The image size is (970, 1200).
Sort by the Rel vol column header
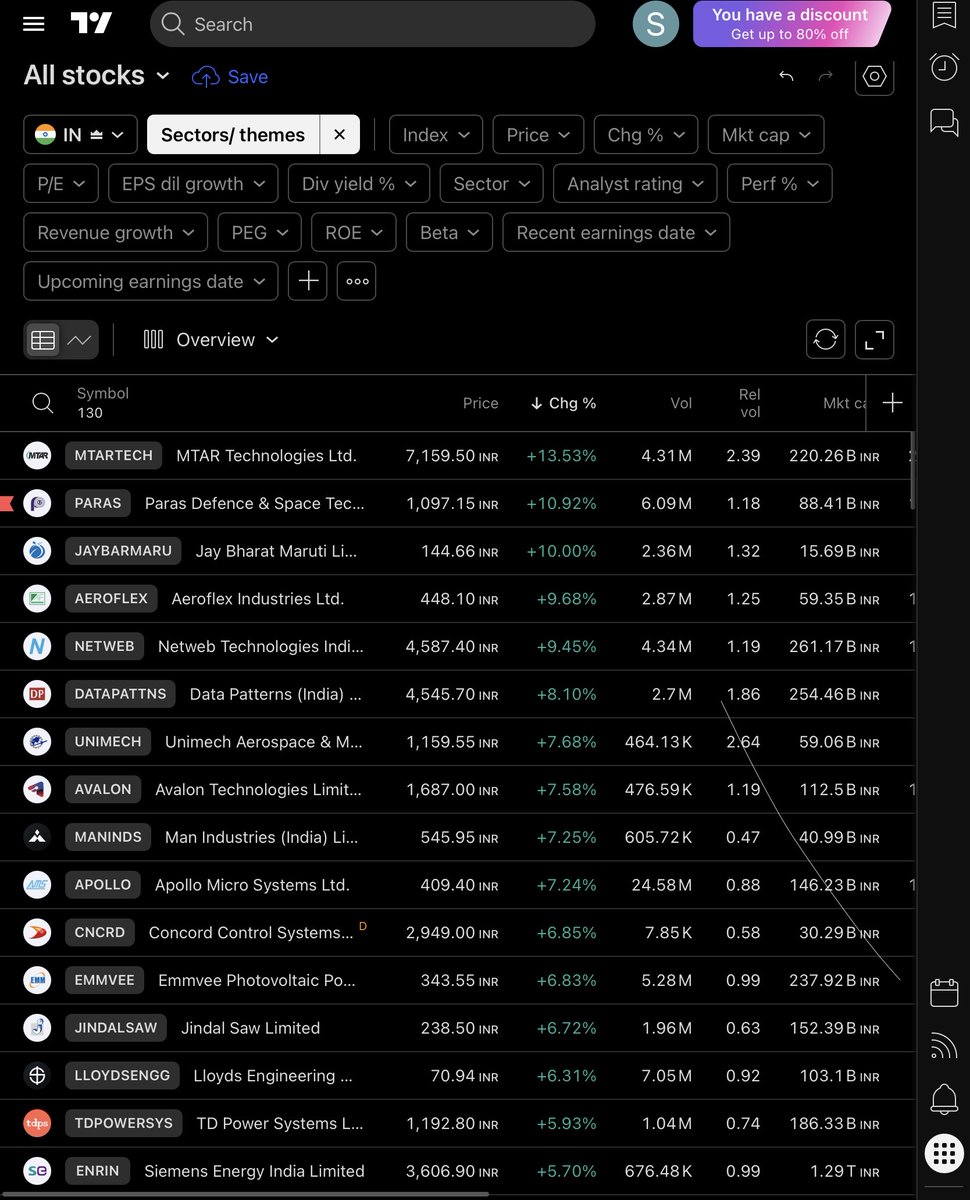click(750, 403)
